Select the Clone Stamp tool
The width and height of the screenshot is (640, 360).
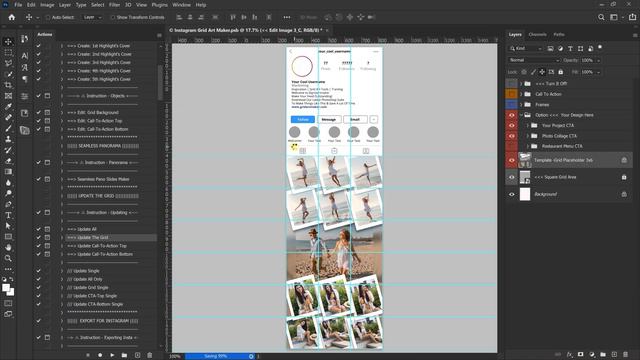point(8,139)
